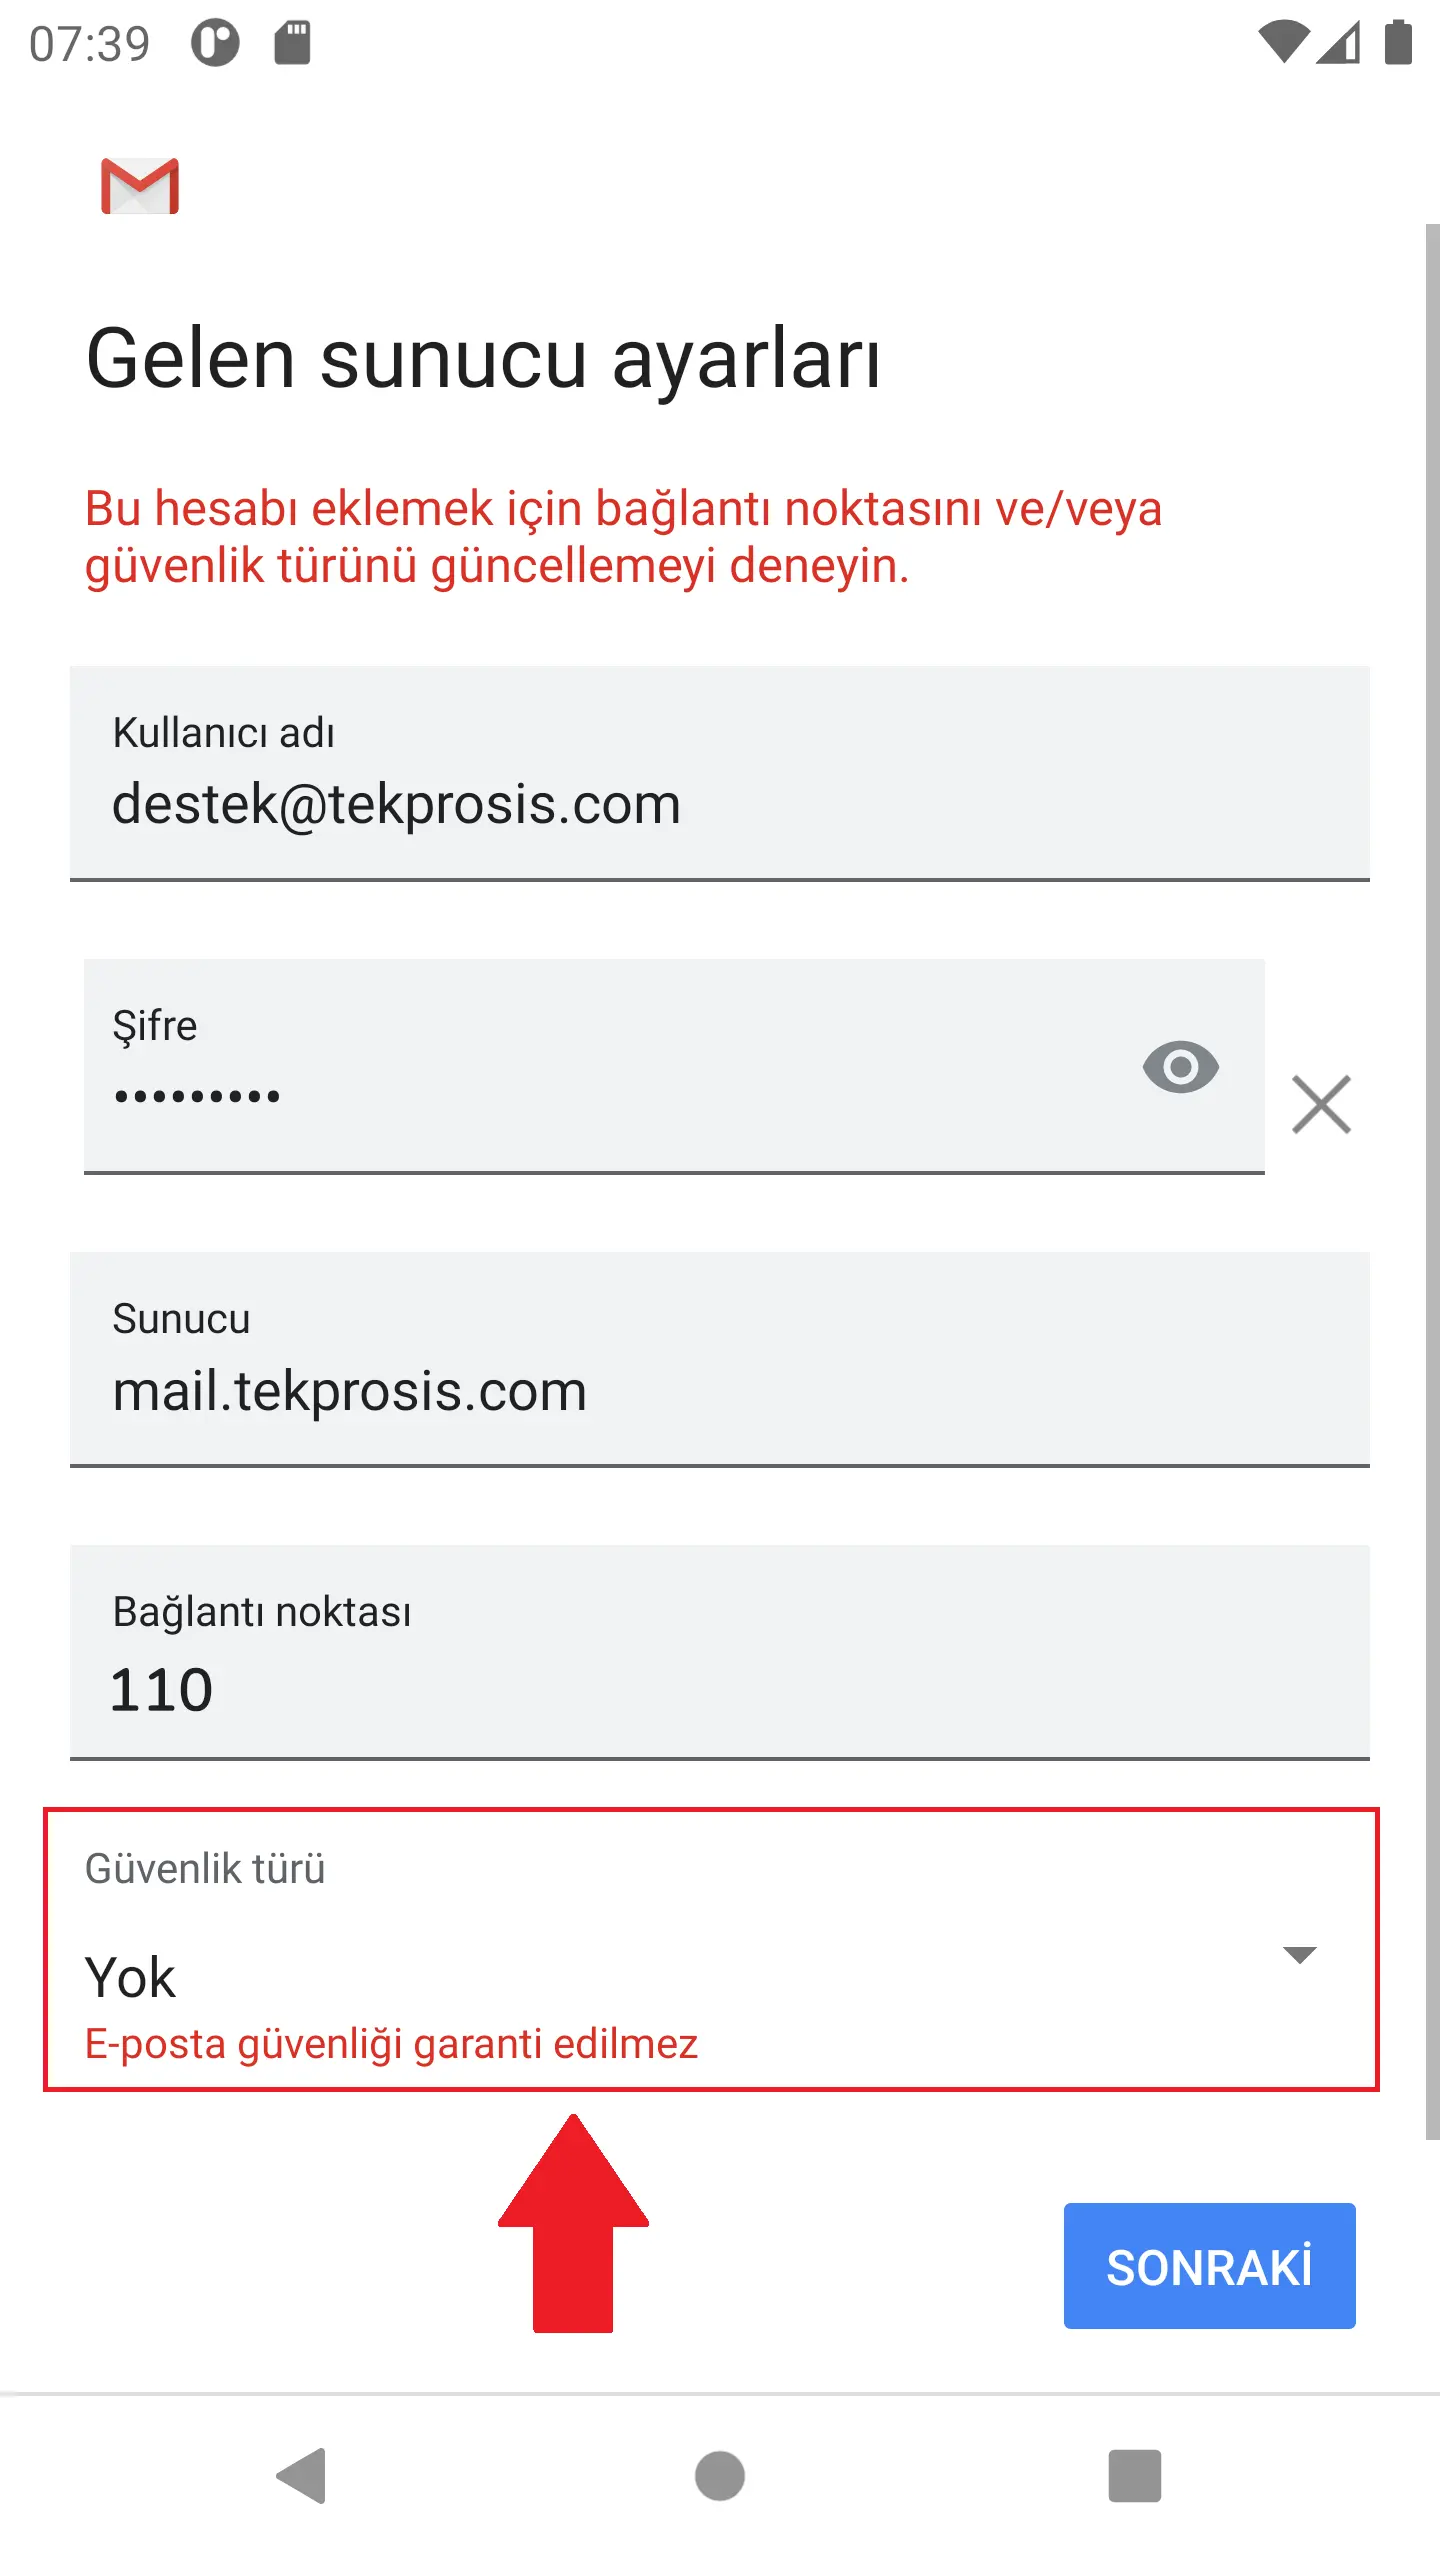Select the Yok security type value
Image resolution: width=1440 pixels, height=2560 pixels.
point(130,1977)
